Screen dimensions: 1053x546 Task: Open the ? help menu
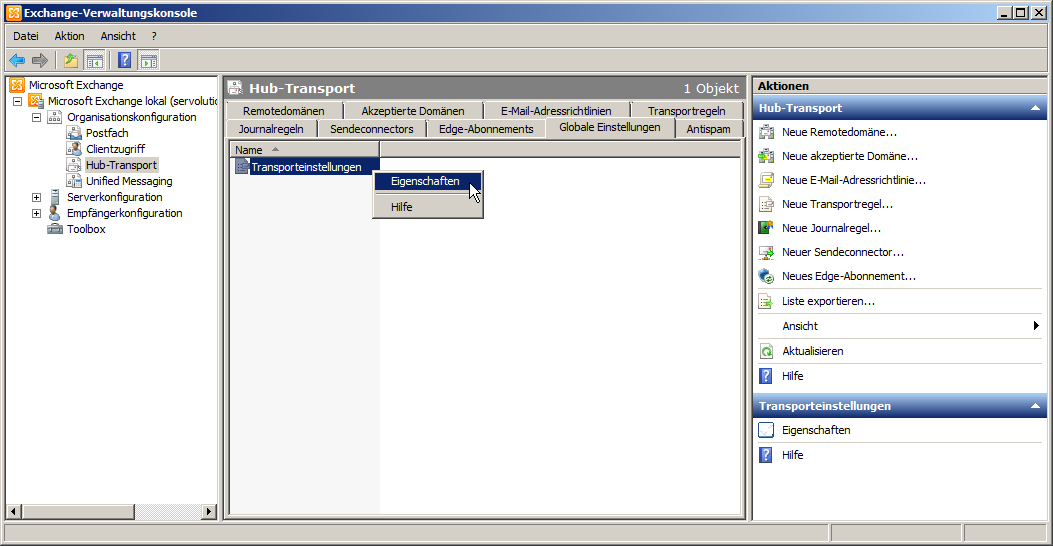(154, 36)
